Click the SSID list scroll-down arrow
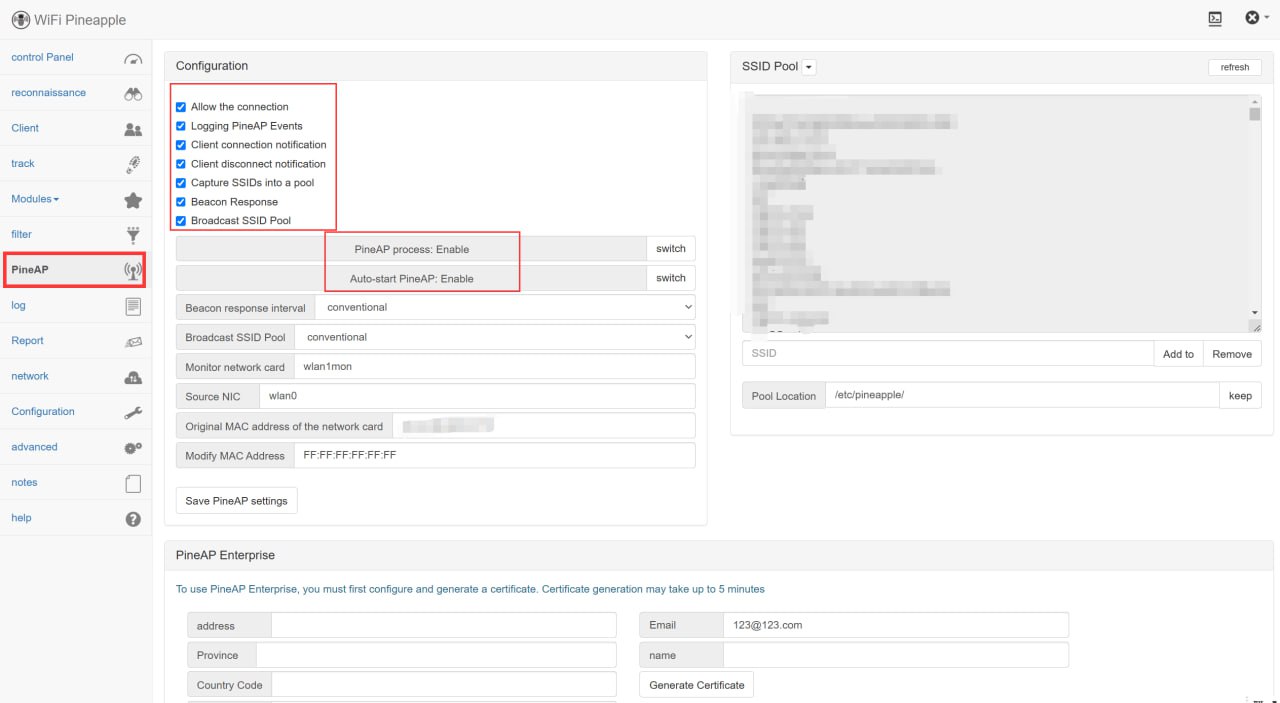1280x703 pixels. (x=1254, y=312)
